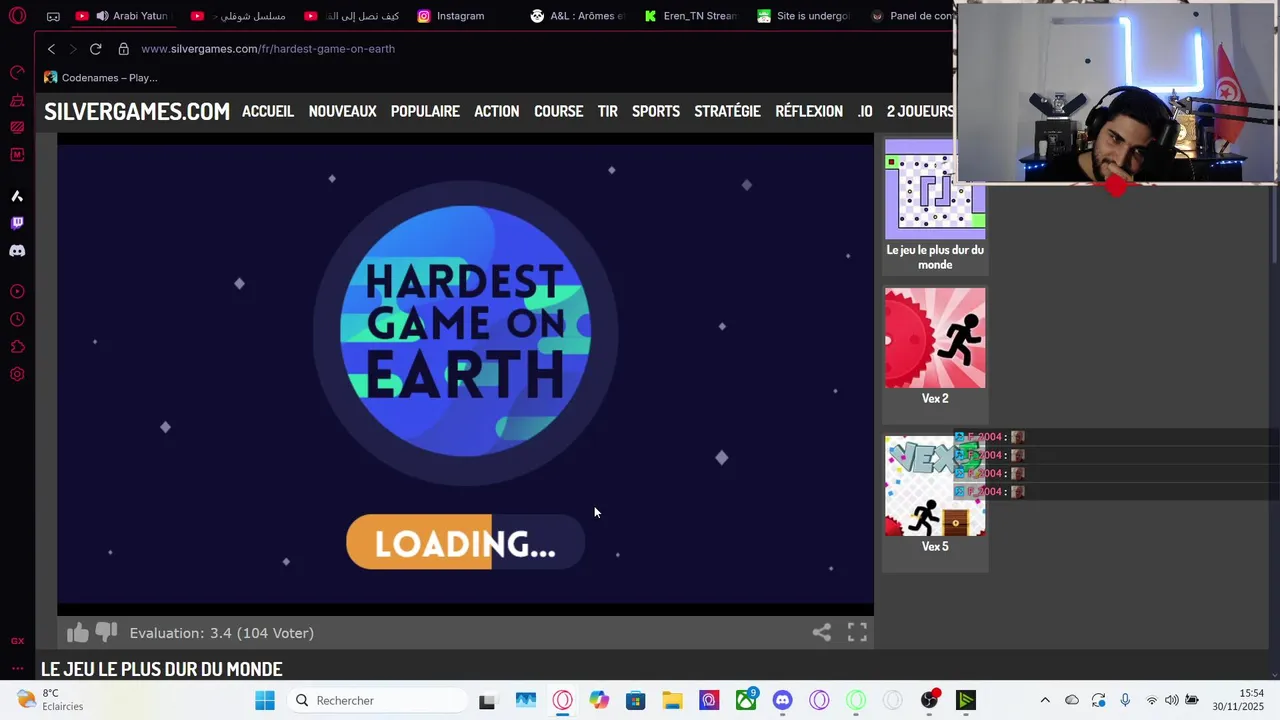Click the LE JEU LE PLUS DUR DU MONDE heading
Image resolution: width=1280 pixels, height=720 pixels.
pos(162,669)
